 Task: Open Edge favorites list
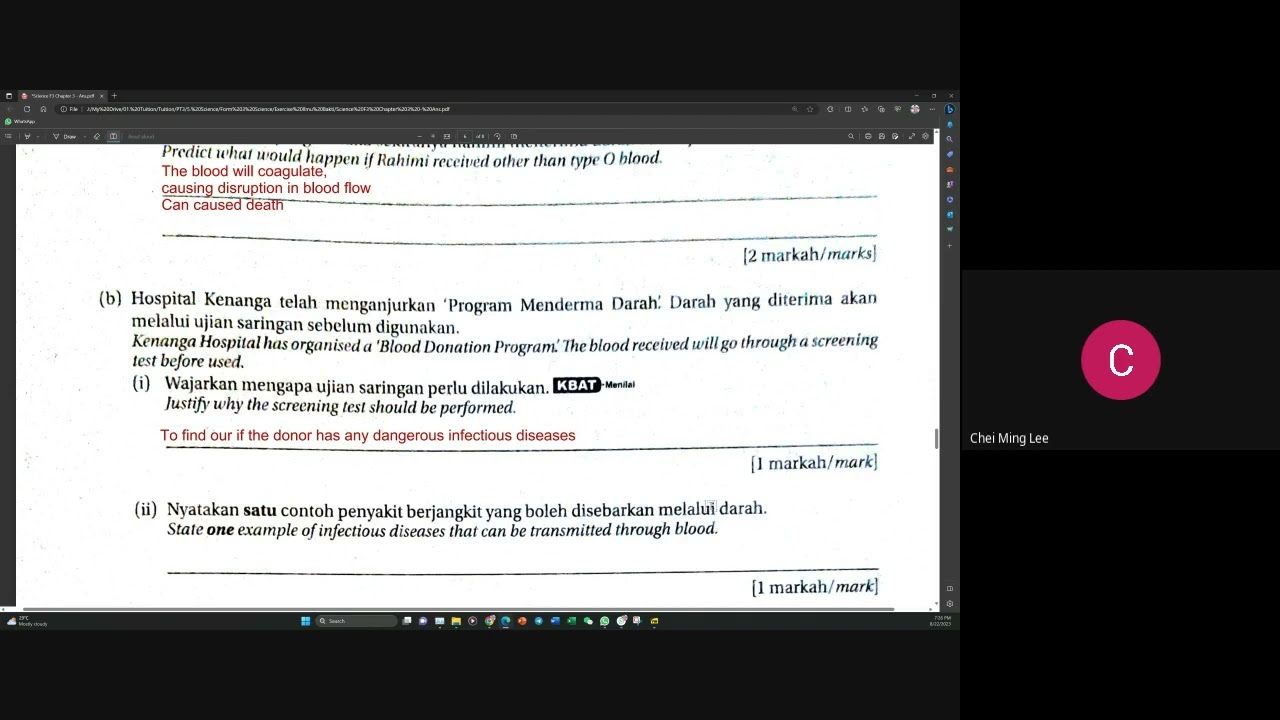[x=865, y=109]
